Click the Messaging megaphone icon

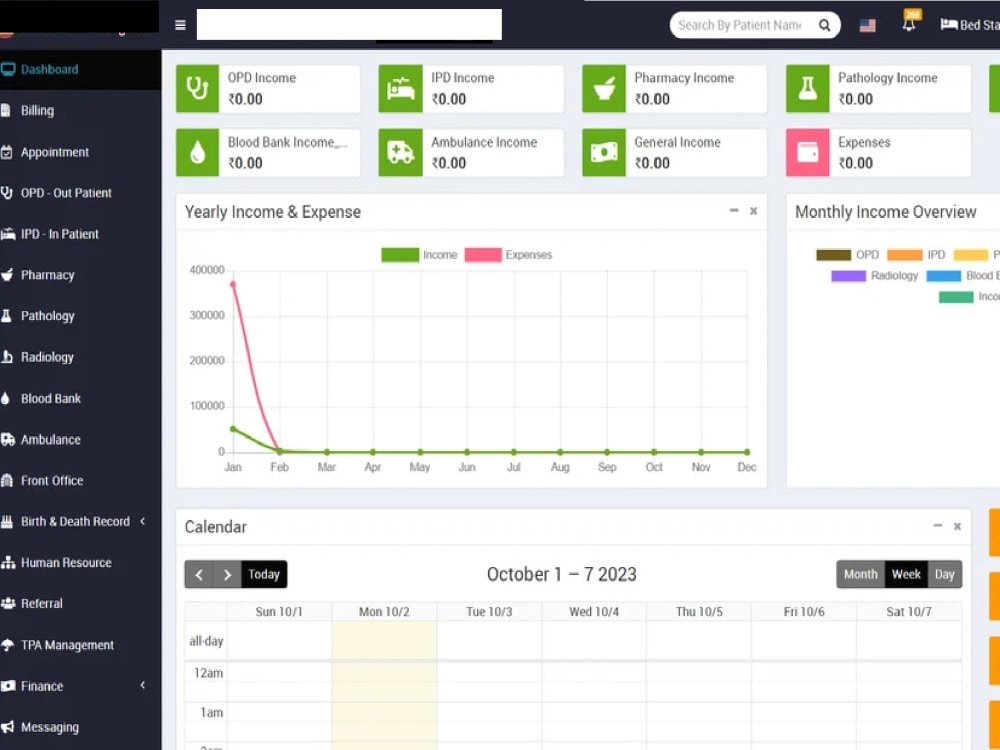click(7, 727)
